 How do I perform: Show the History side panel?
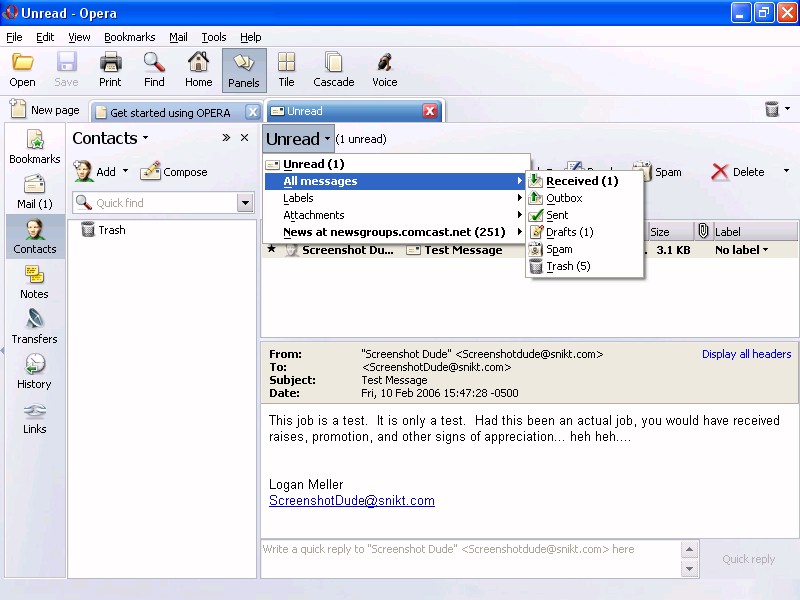tap(35, 372)
